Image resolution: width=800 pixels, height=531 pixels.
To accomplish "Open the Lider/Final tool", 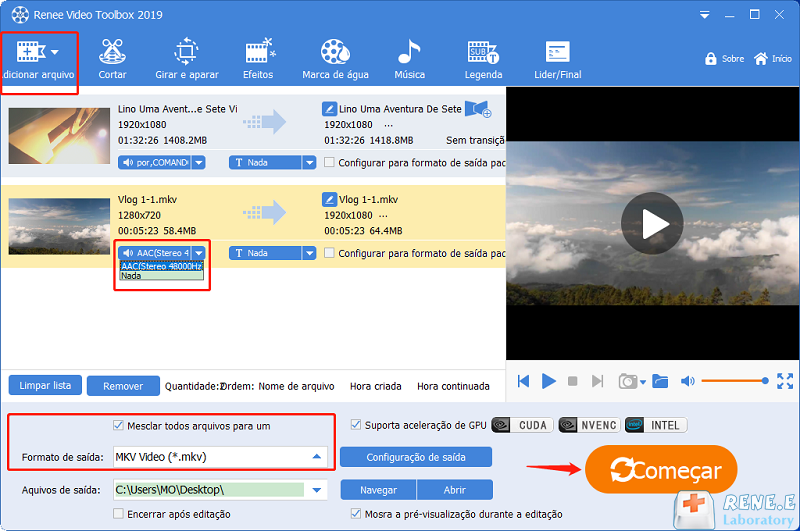I will click(x=558, y=60).
